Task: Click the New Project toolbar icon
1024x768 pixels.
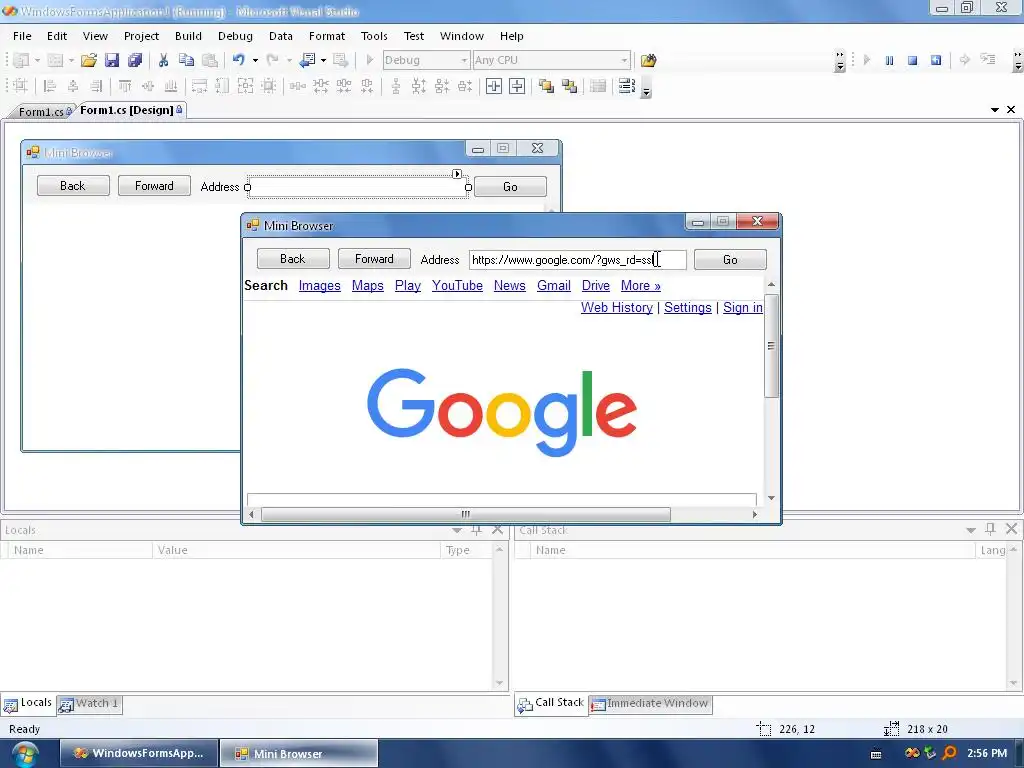Action: [x=21, y=60]
